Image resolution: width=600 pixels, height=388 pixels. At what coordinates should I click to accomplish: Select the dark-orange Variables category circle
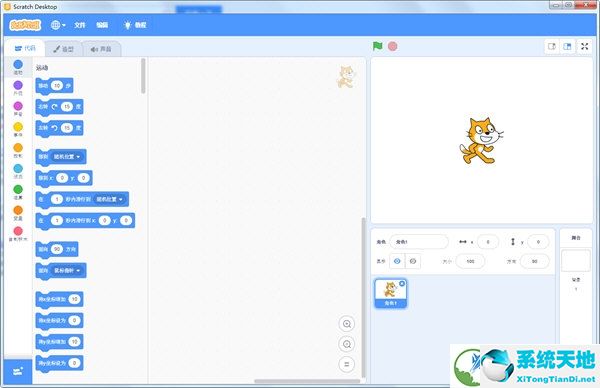(x=18, y=210)
